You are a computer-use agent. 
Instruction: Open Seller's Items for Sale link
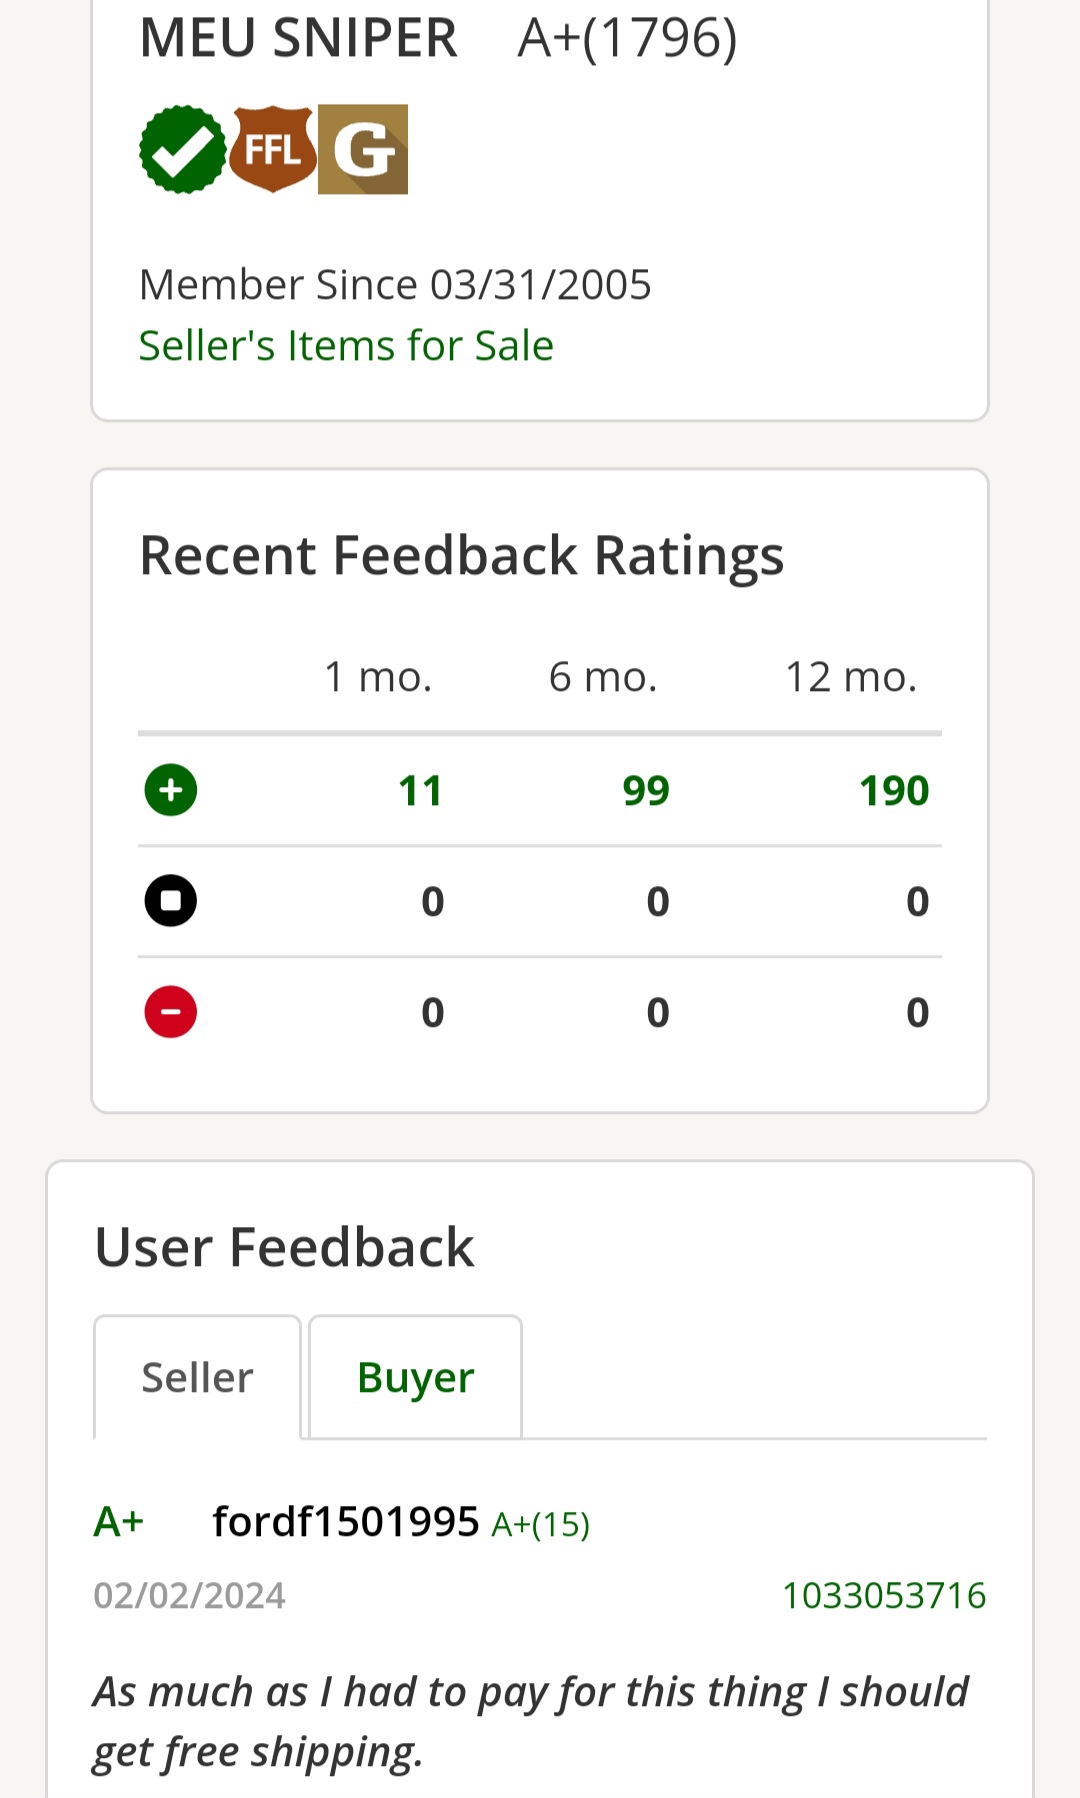[x=346, y=346]
